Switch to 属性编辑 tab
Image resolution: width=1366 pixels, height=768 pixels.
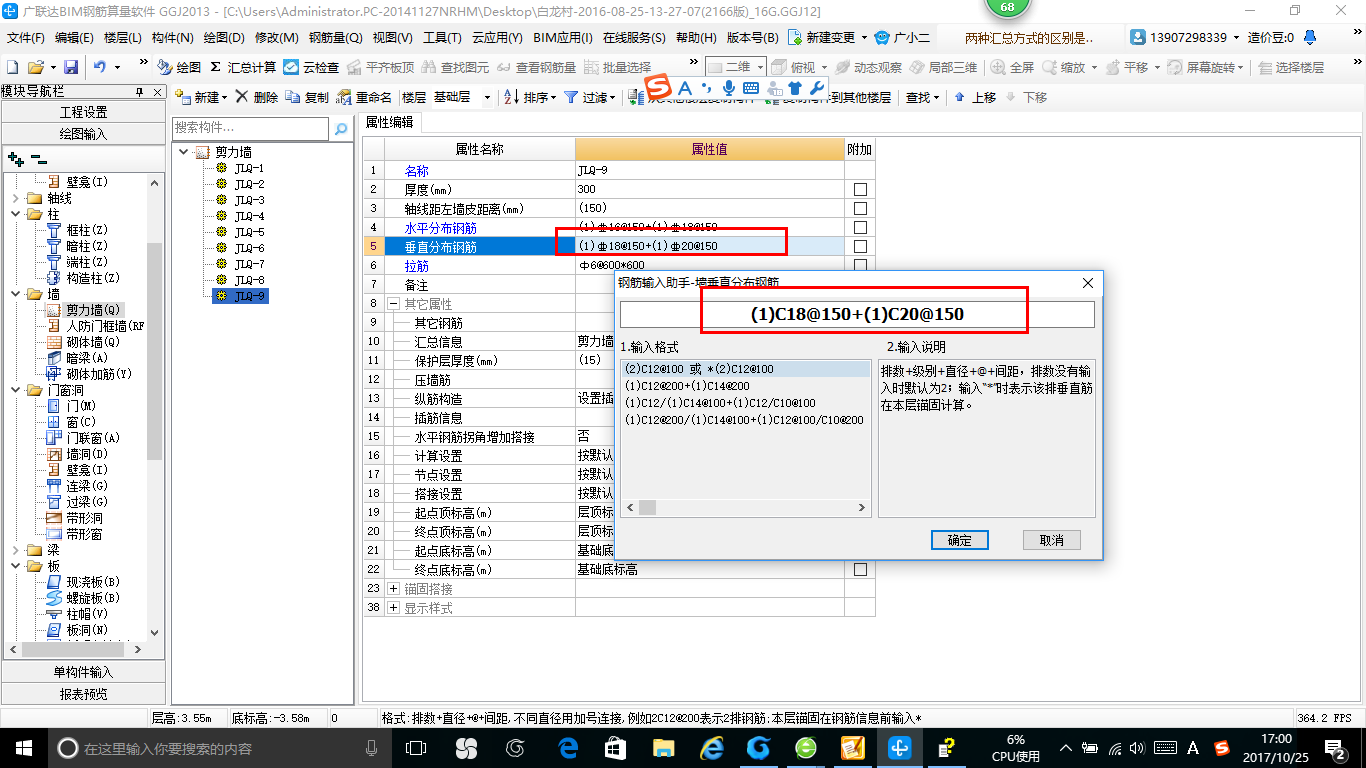click(x=389, y=122)
